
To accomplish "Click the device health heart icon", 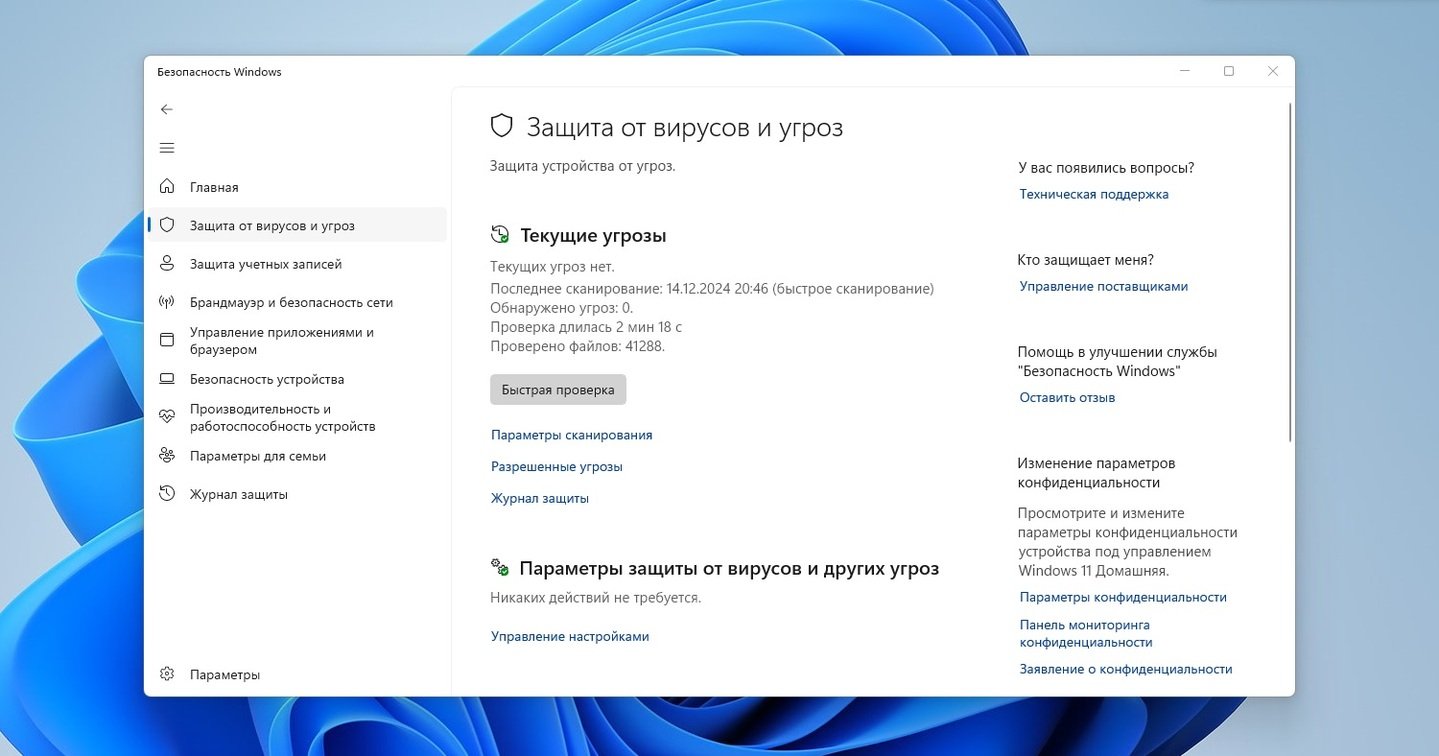I will [167, 417].
